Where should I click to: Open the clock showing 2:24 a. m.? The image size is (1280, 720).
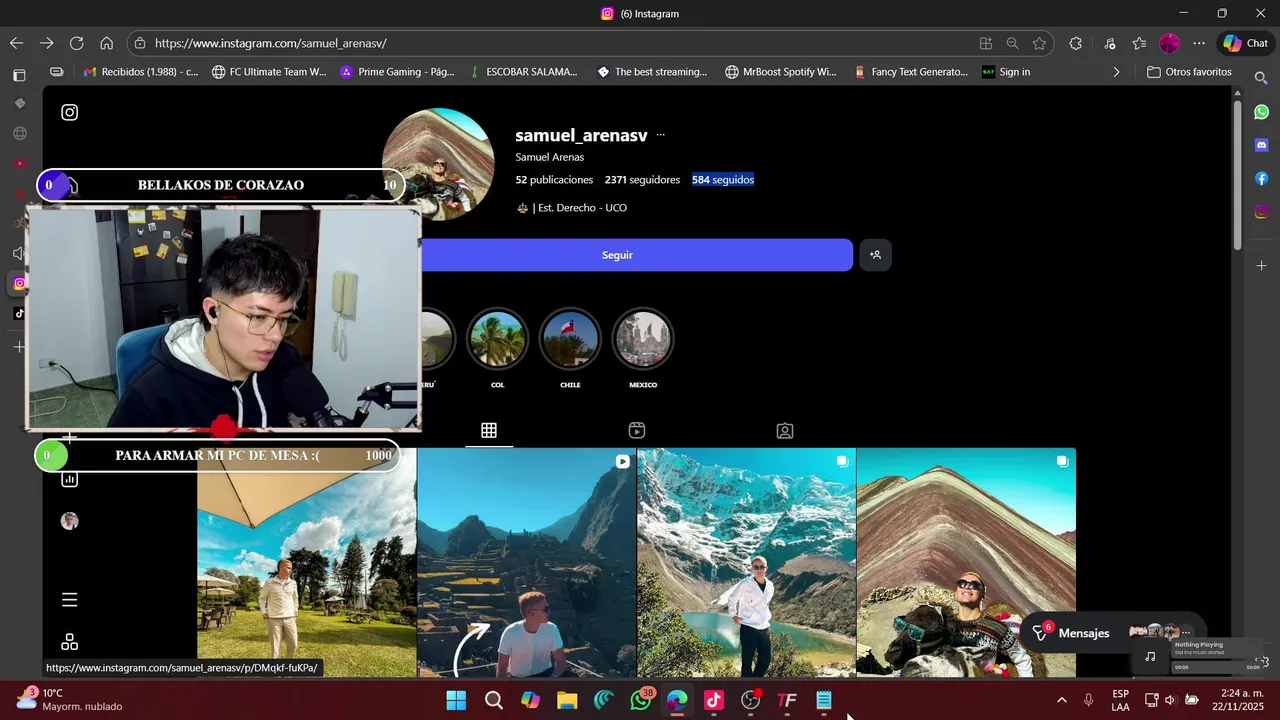(1239, 700)
